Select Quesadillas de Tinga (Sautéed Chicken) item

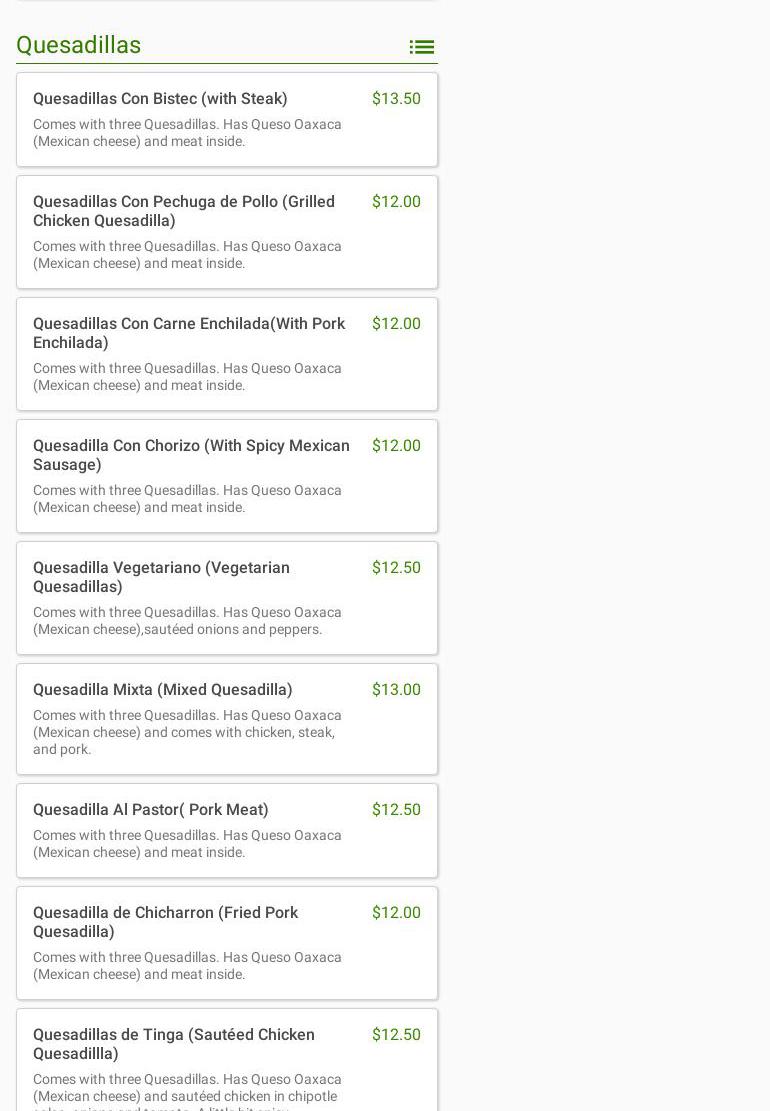[x=227, y=1060]
